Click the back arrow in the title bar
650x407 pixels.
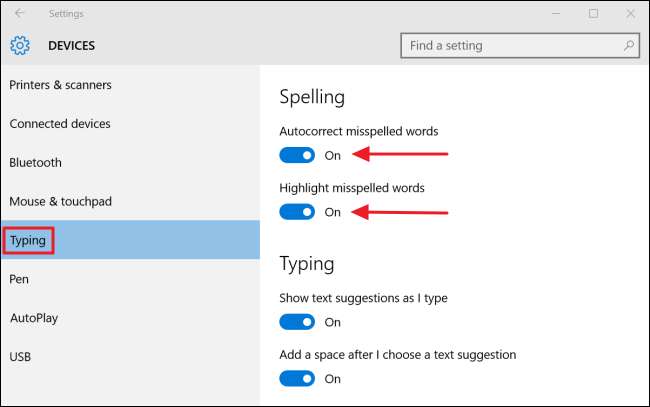coord(19,14)
